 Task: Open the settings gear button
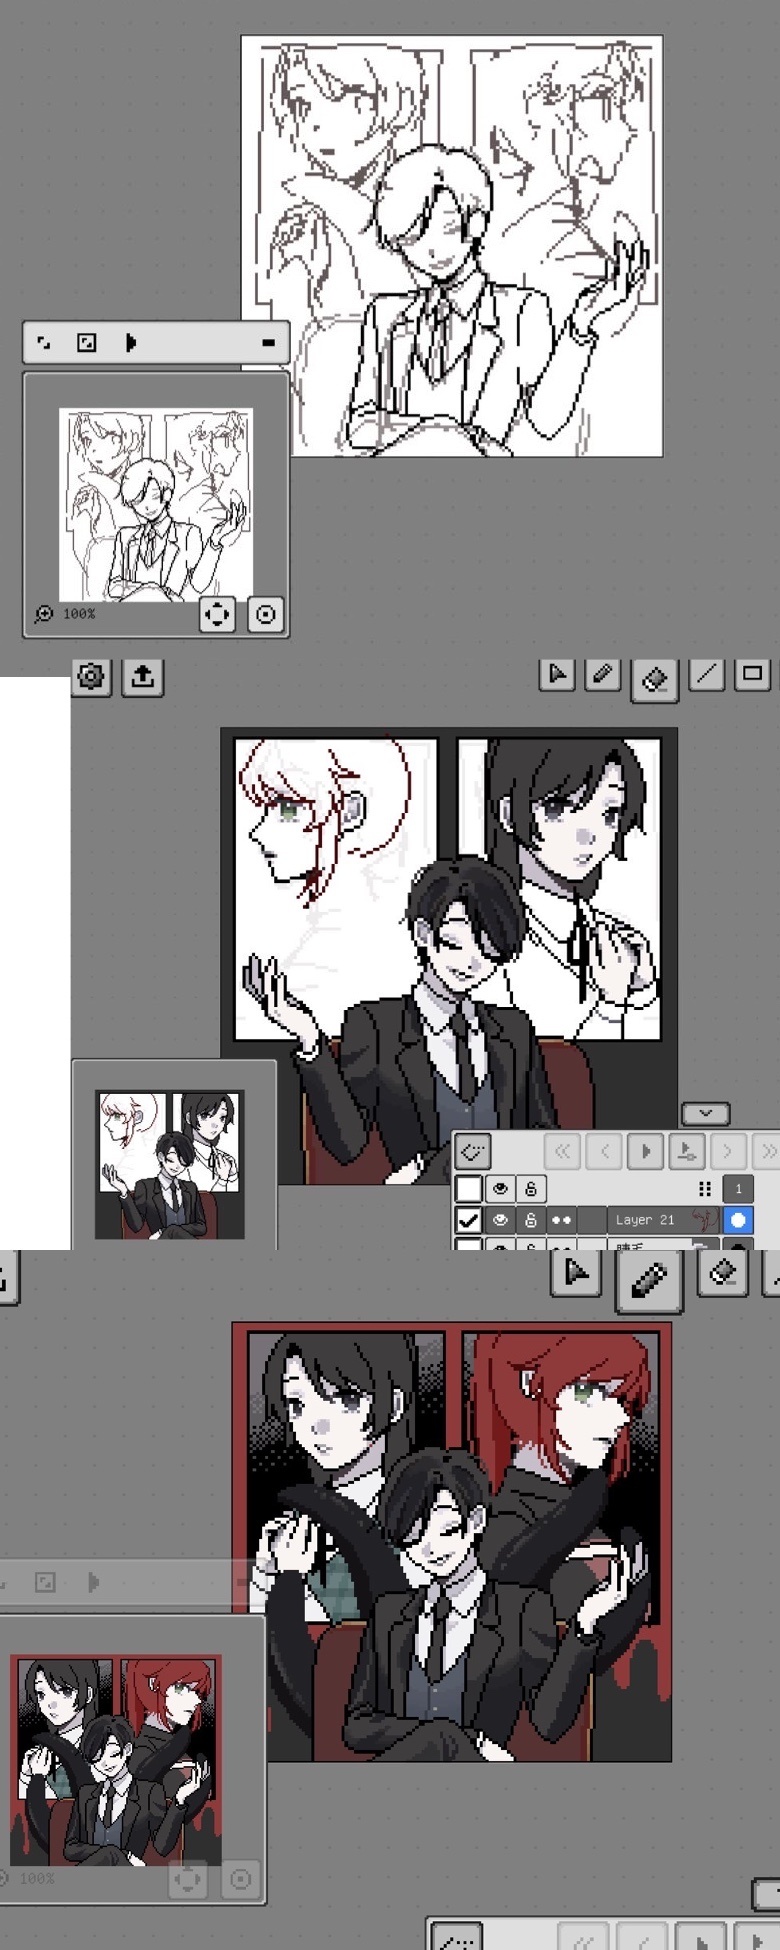click(91, 677)
